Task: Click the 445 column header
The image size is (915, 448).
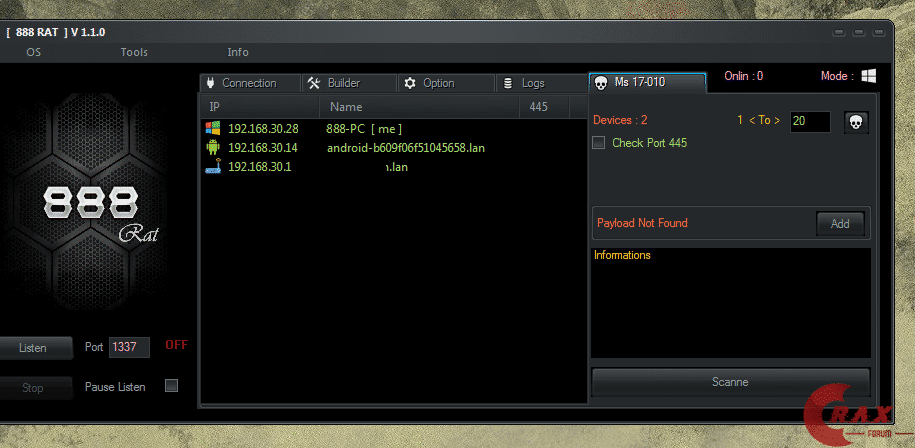Action: [x=544, y=107]
